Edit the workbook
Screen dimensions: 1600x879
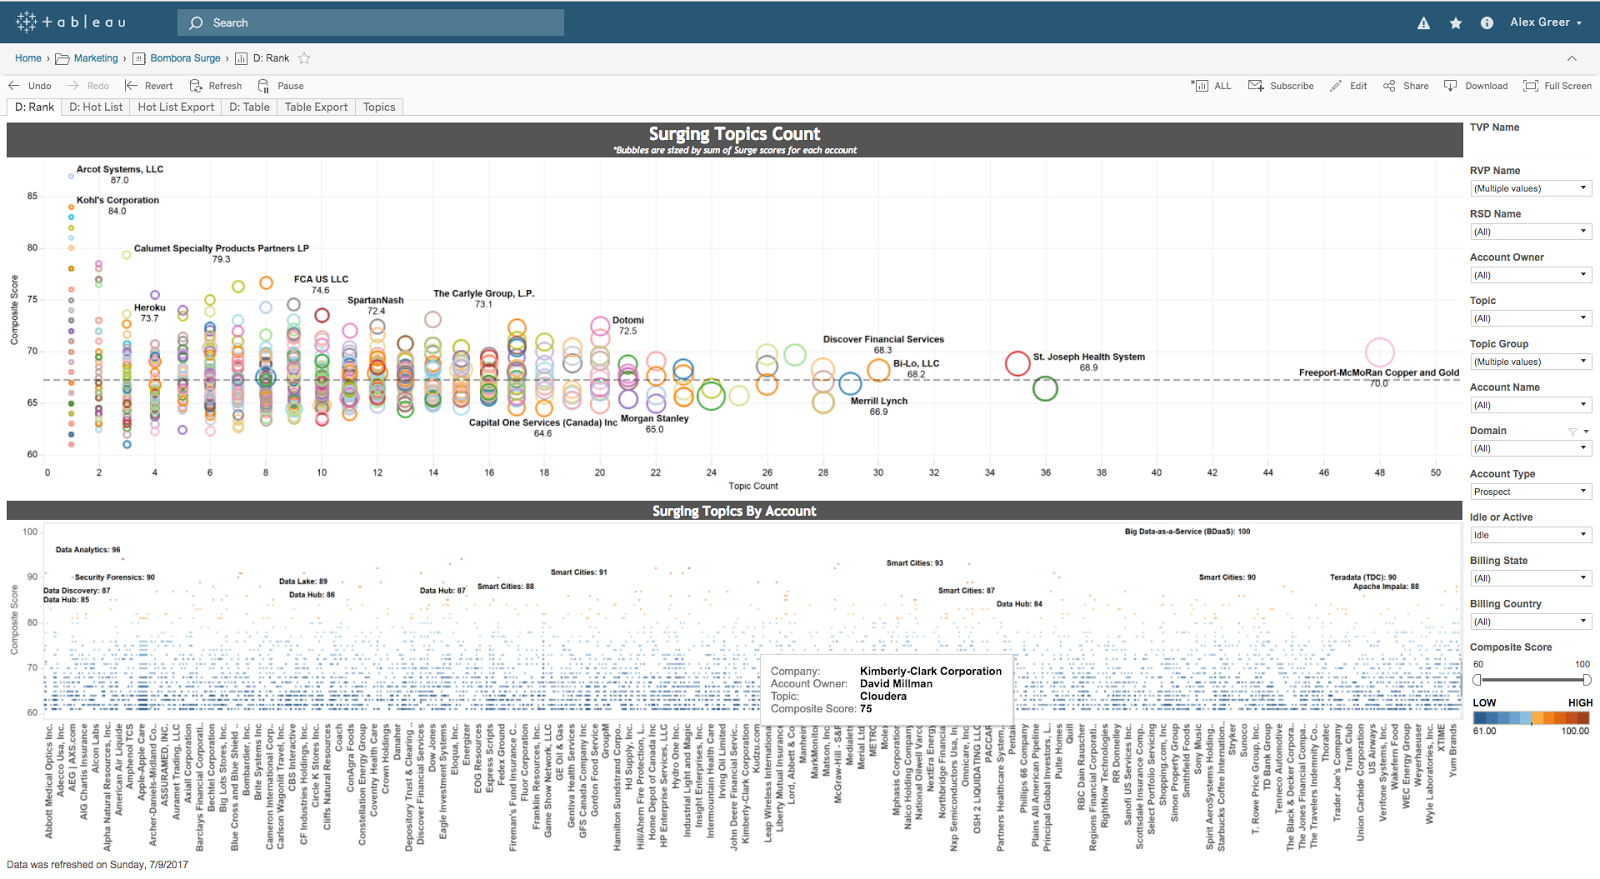pos(1349,86)
